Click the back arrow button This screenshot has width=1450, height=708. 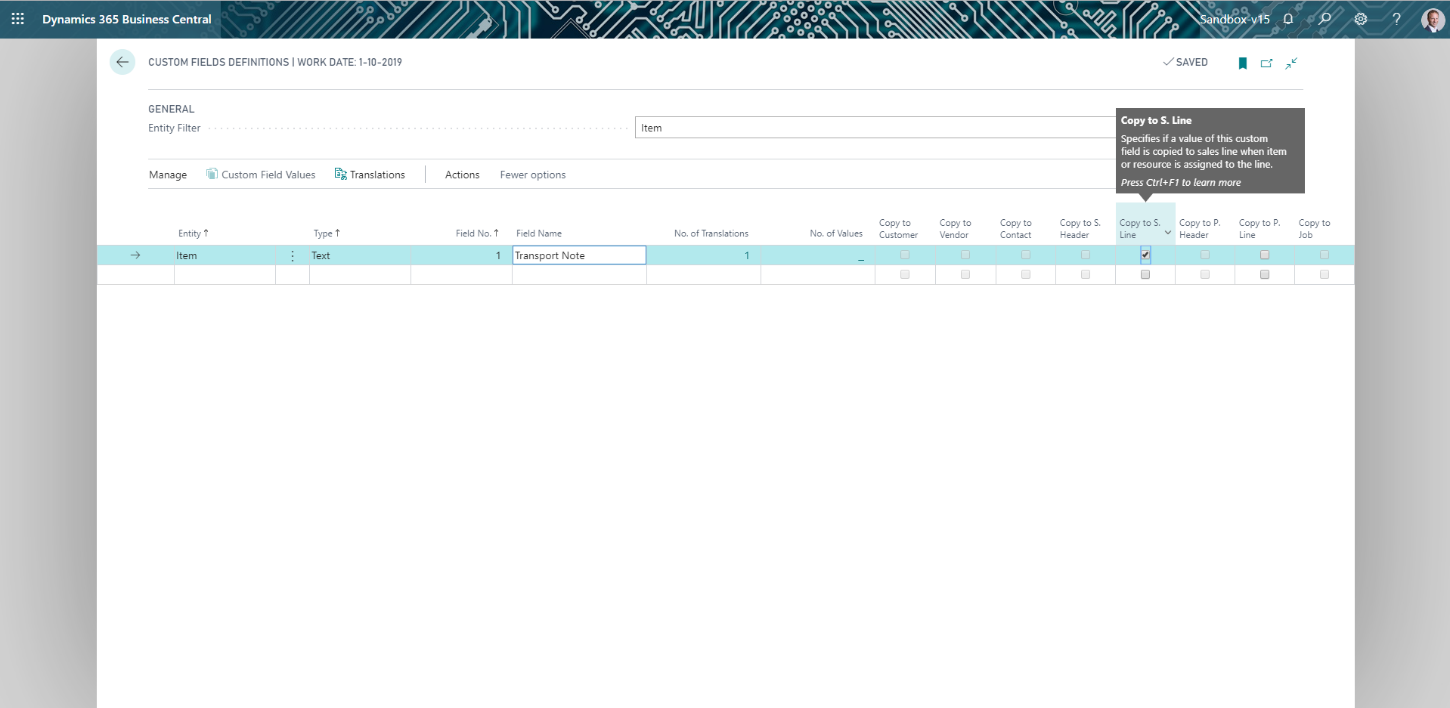point(122,62)
